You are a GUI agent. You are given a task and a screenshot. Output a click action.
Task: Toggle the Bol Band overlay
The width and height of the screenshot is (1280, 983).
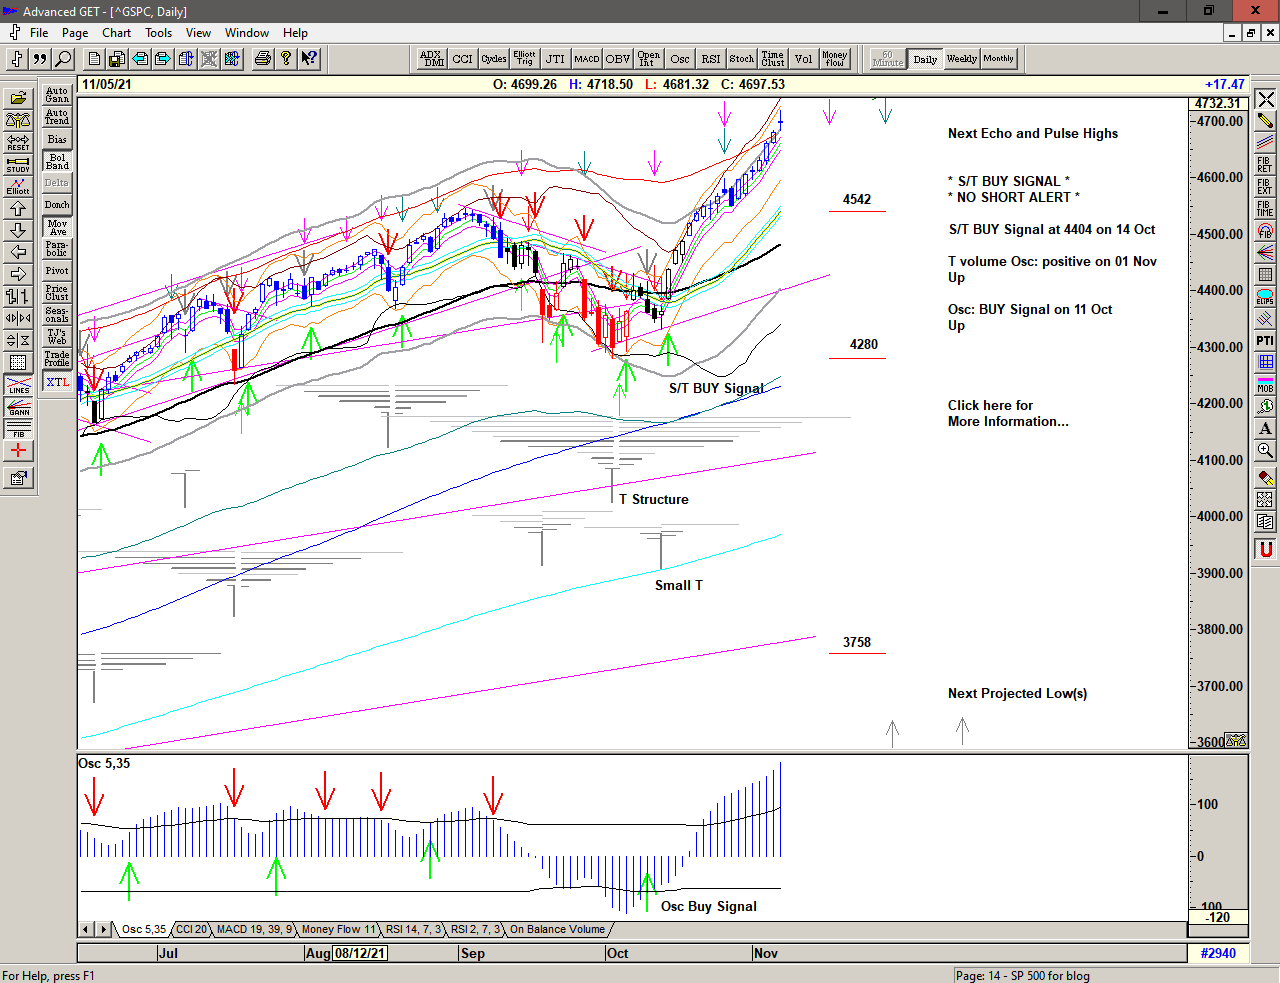[57, 161]
